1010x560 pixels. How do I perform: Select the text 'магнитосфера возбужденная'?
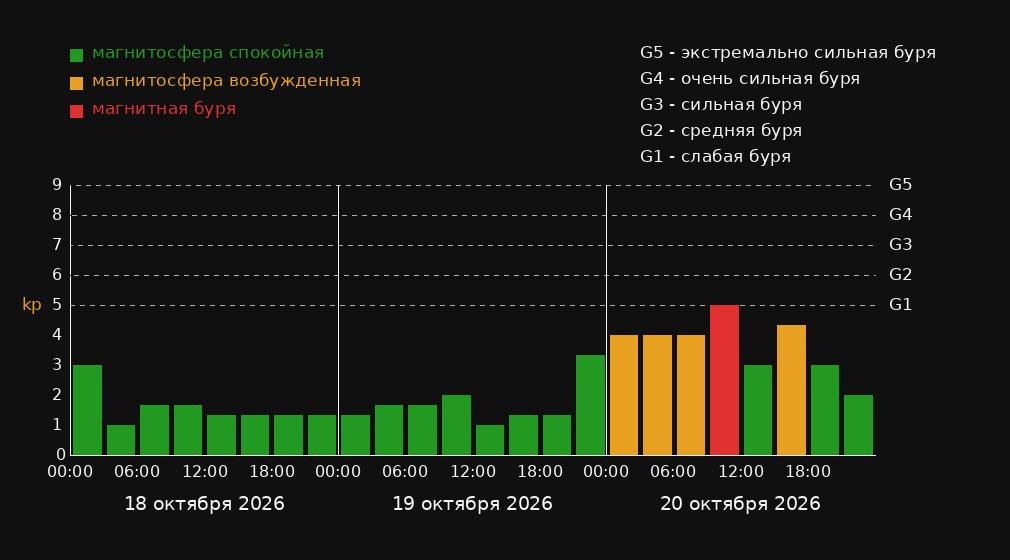coord(227,81)
